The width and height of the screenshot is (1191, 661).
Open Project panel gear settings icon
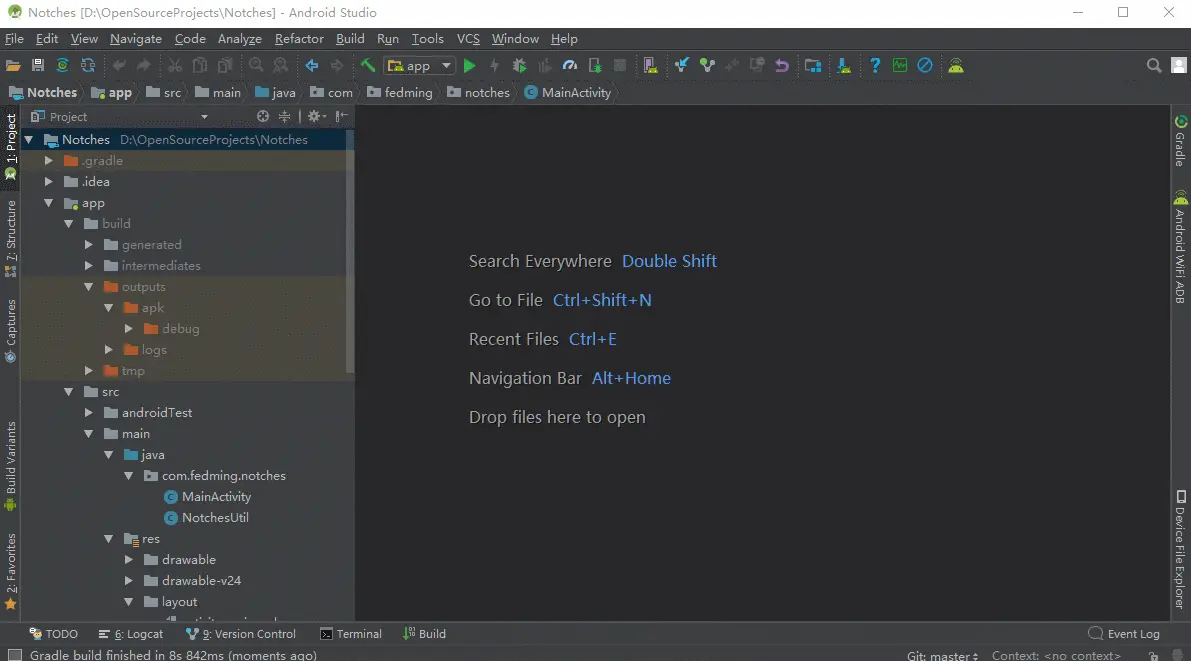315,116
